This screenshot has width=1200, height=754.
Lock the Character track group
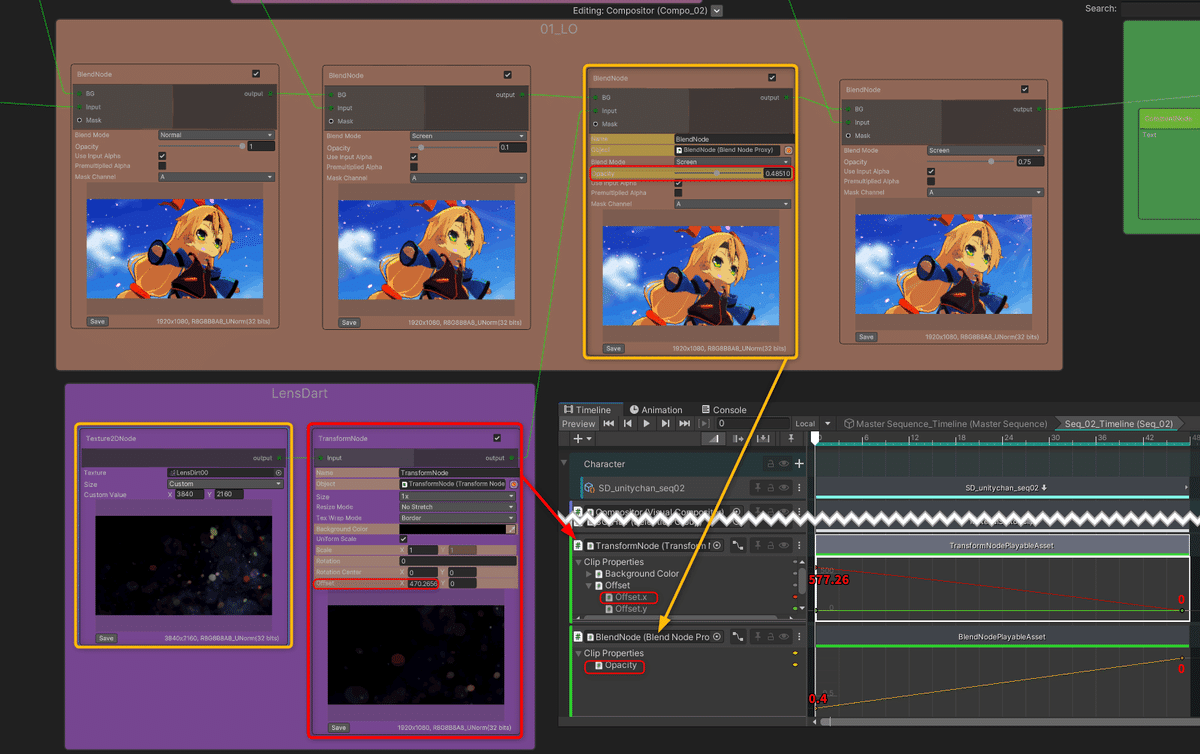pyautogui.click(x=769, y=464)
